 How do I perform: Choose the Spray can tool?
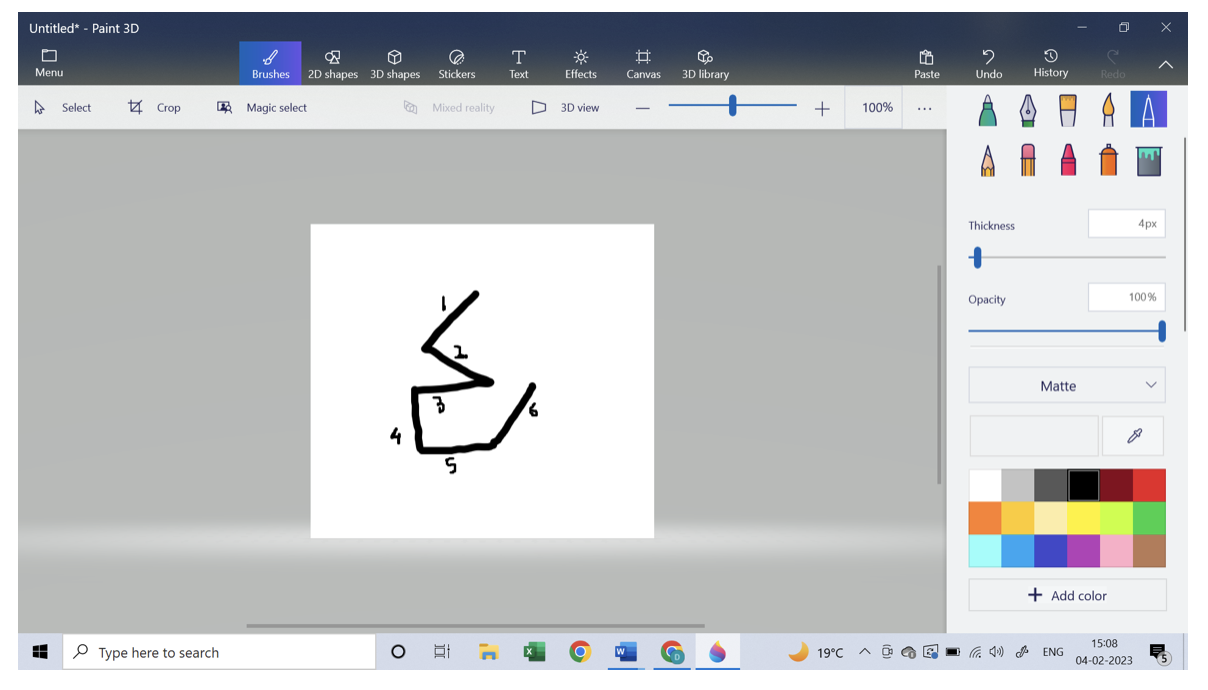[x=1108, y=160]
